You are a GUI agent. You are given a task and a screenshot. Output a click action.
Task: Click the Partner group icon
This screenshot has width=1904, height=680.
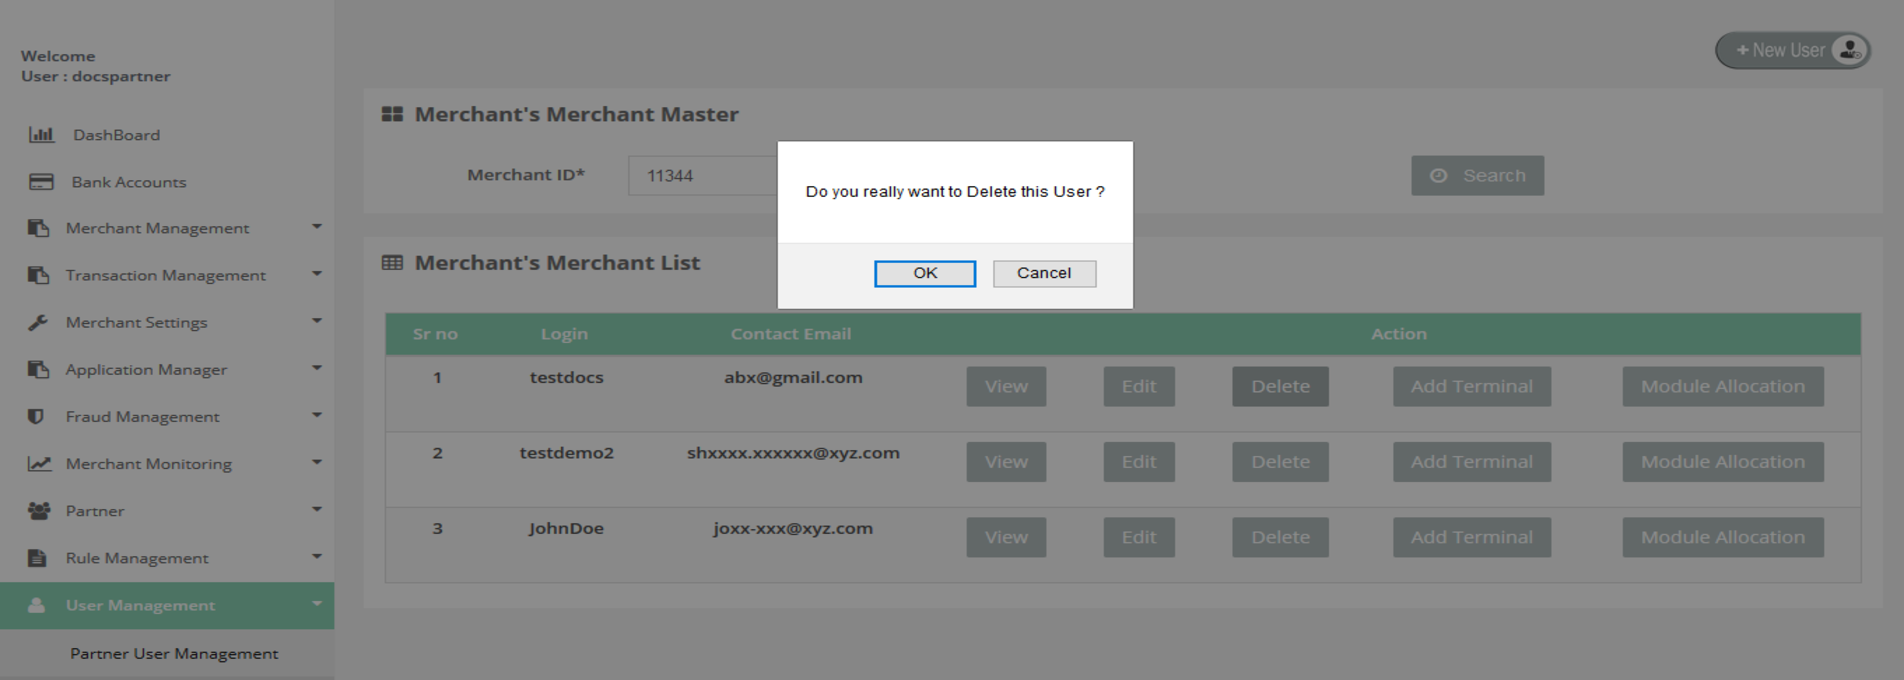click(x=39, y=511)
